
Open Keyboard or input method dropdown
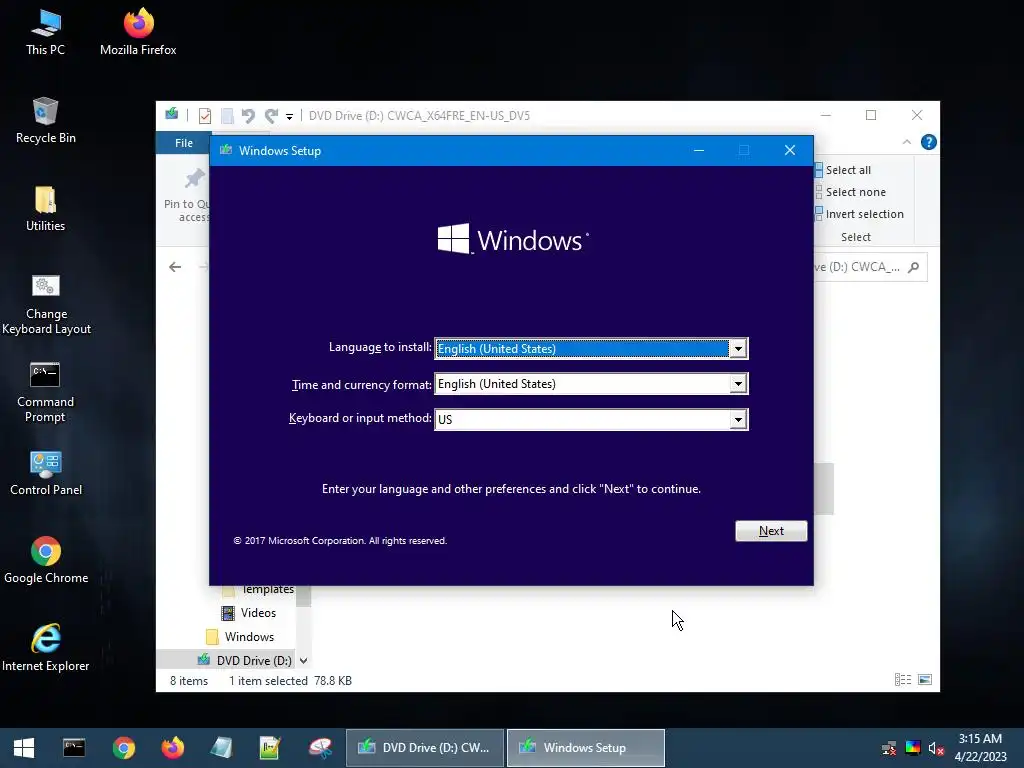(x=738, y=419)
